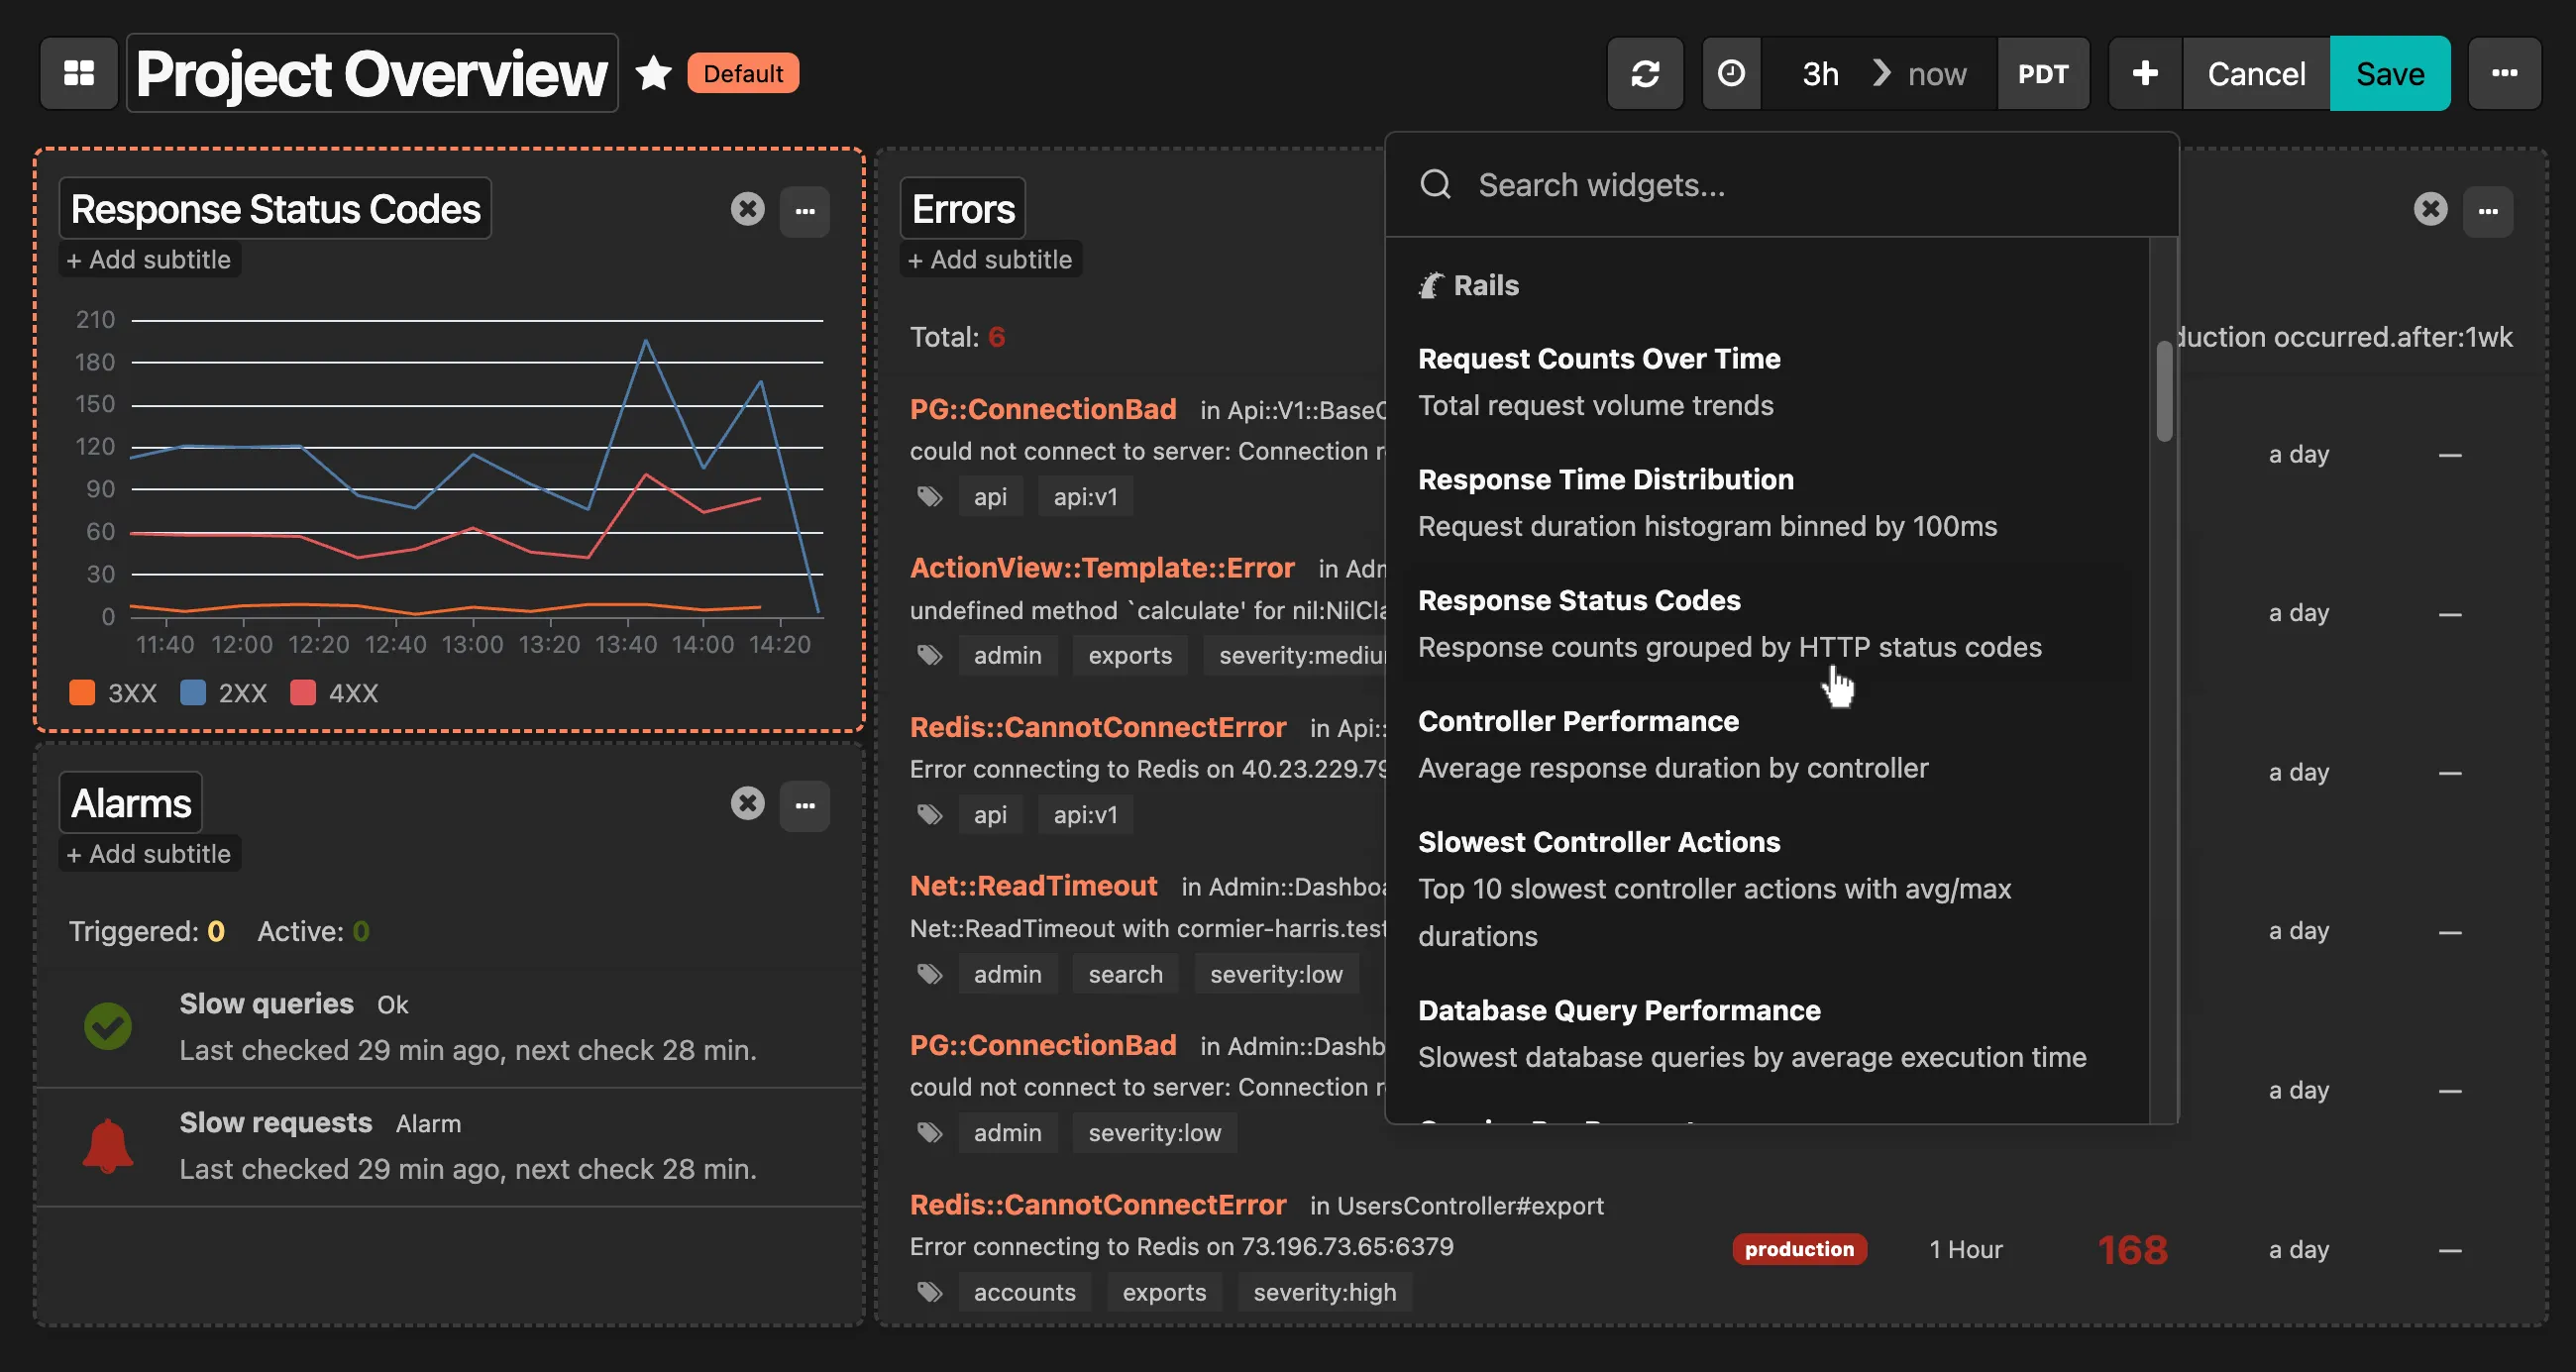Add a new widget using the plus icon
2576x1372 pixels.
pos(2144,73)
